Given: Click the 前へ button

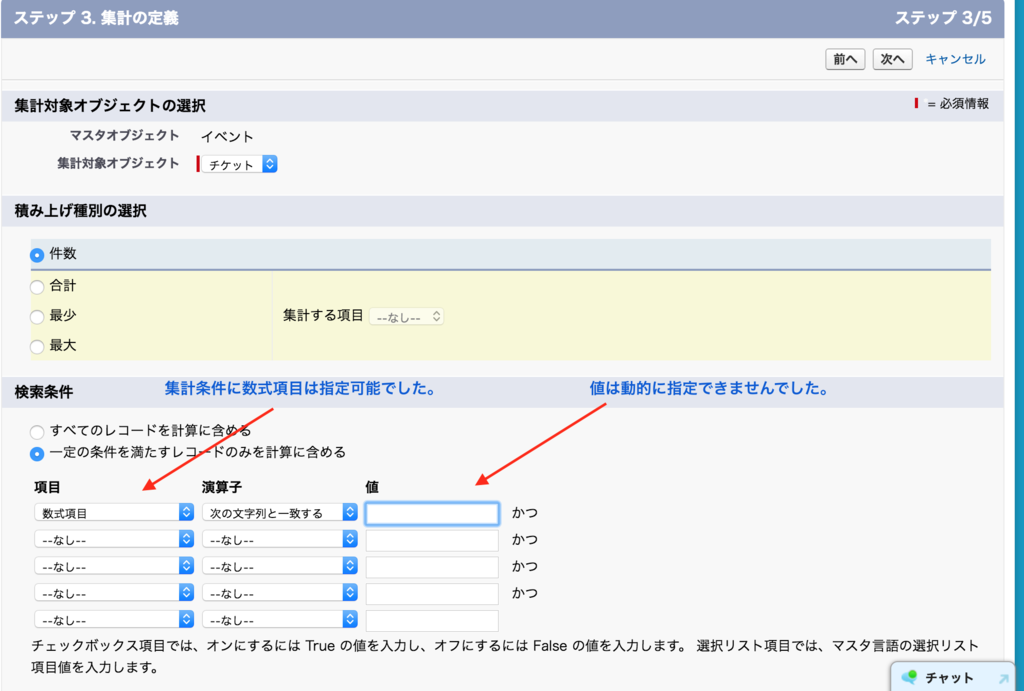Looking at the screenshot, I should point(845,59).
